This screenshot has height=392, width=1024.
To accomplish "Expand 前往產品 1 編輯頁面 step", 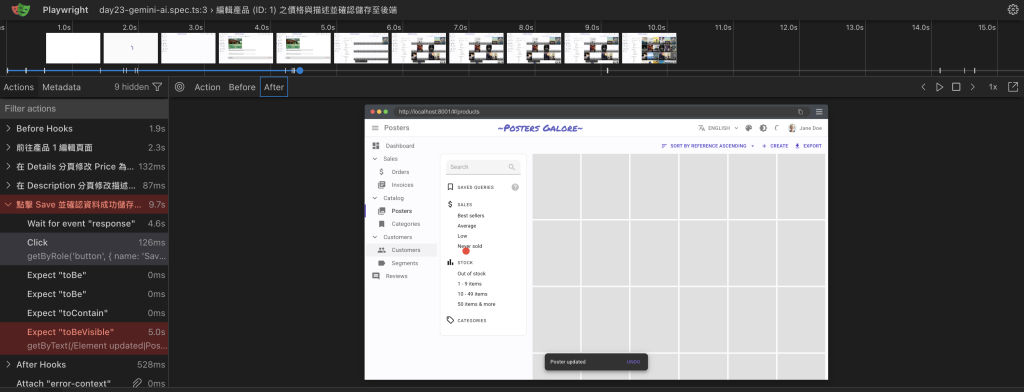I will pyautogui.click(x=8, y=148).
